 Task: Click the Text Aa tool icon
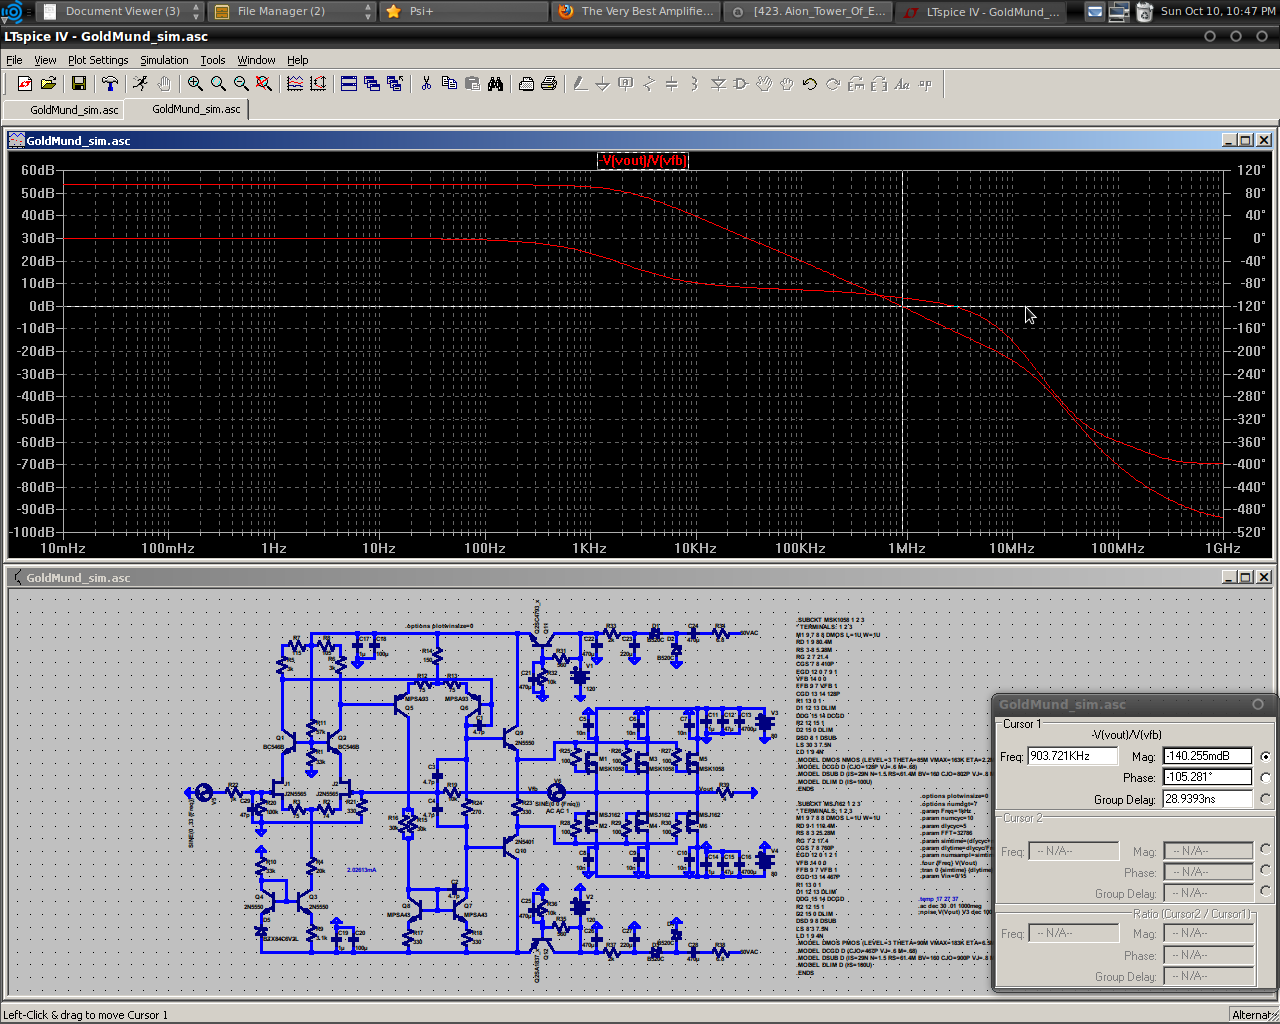[x=902, y=84]
